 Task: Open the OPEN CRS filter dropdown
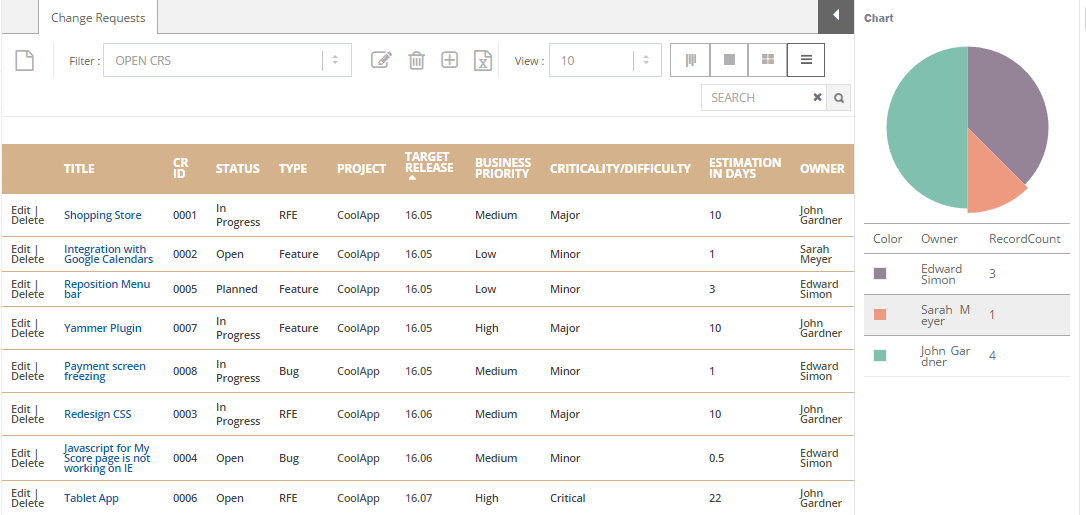[x=227, y=60]
